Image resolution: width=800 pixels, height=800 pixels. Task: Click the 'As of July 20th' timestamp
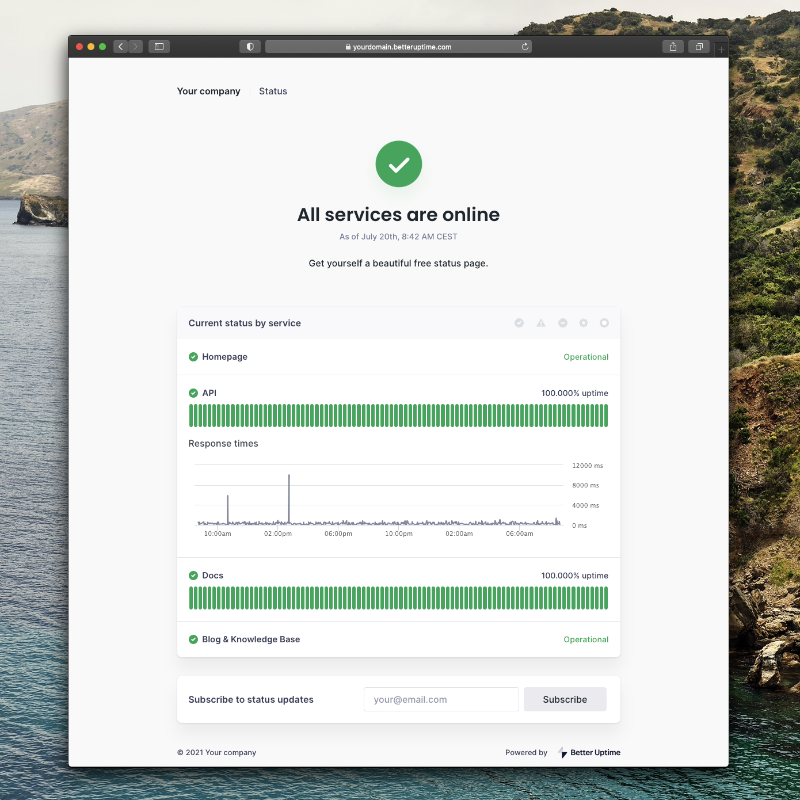click(398, 237)
